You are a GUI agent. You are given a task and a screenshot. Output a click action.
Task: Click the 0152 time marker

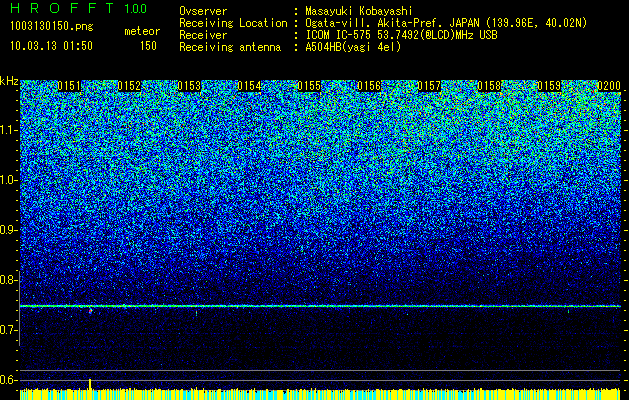pos(129,86)
